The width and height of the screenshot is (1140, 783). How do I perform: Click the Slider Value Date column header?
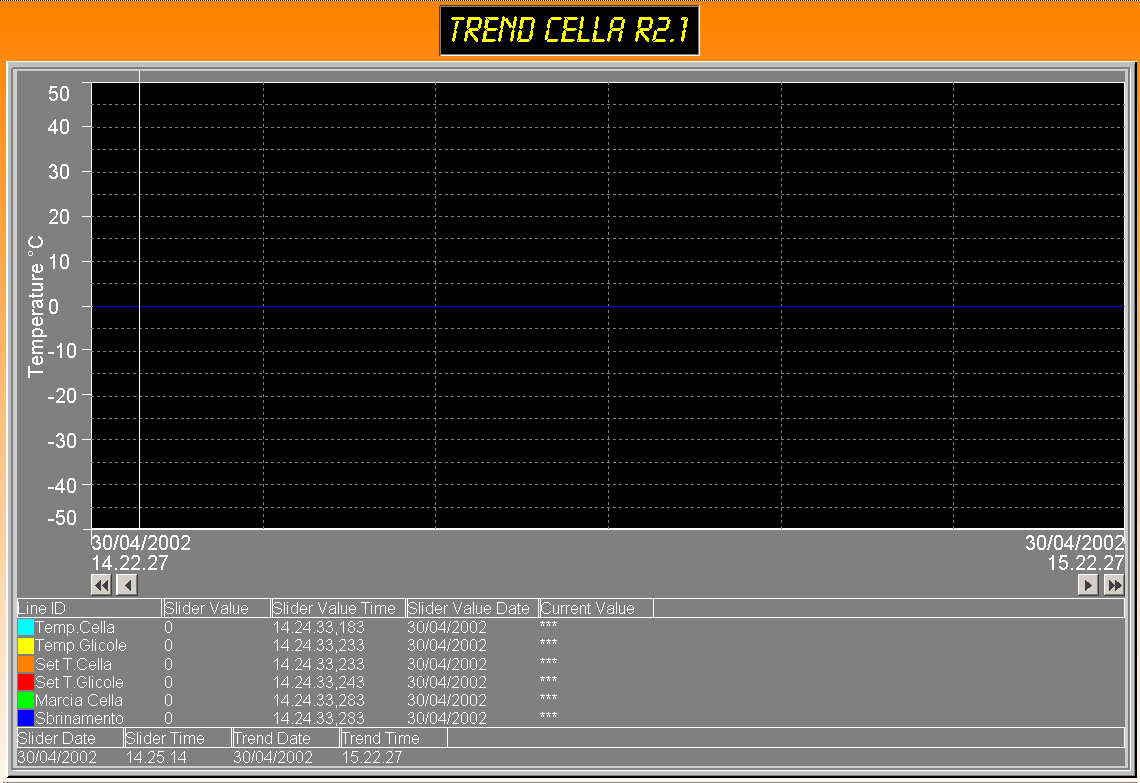click(472, 608)
